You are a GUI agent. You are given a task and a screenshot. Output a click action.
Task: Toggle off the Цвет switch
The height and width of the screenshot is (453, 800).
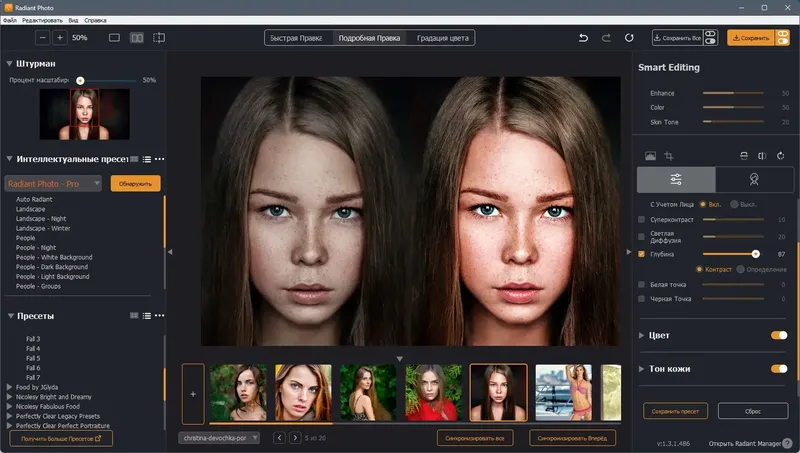(779, 335)
